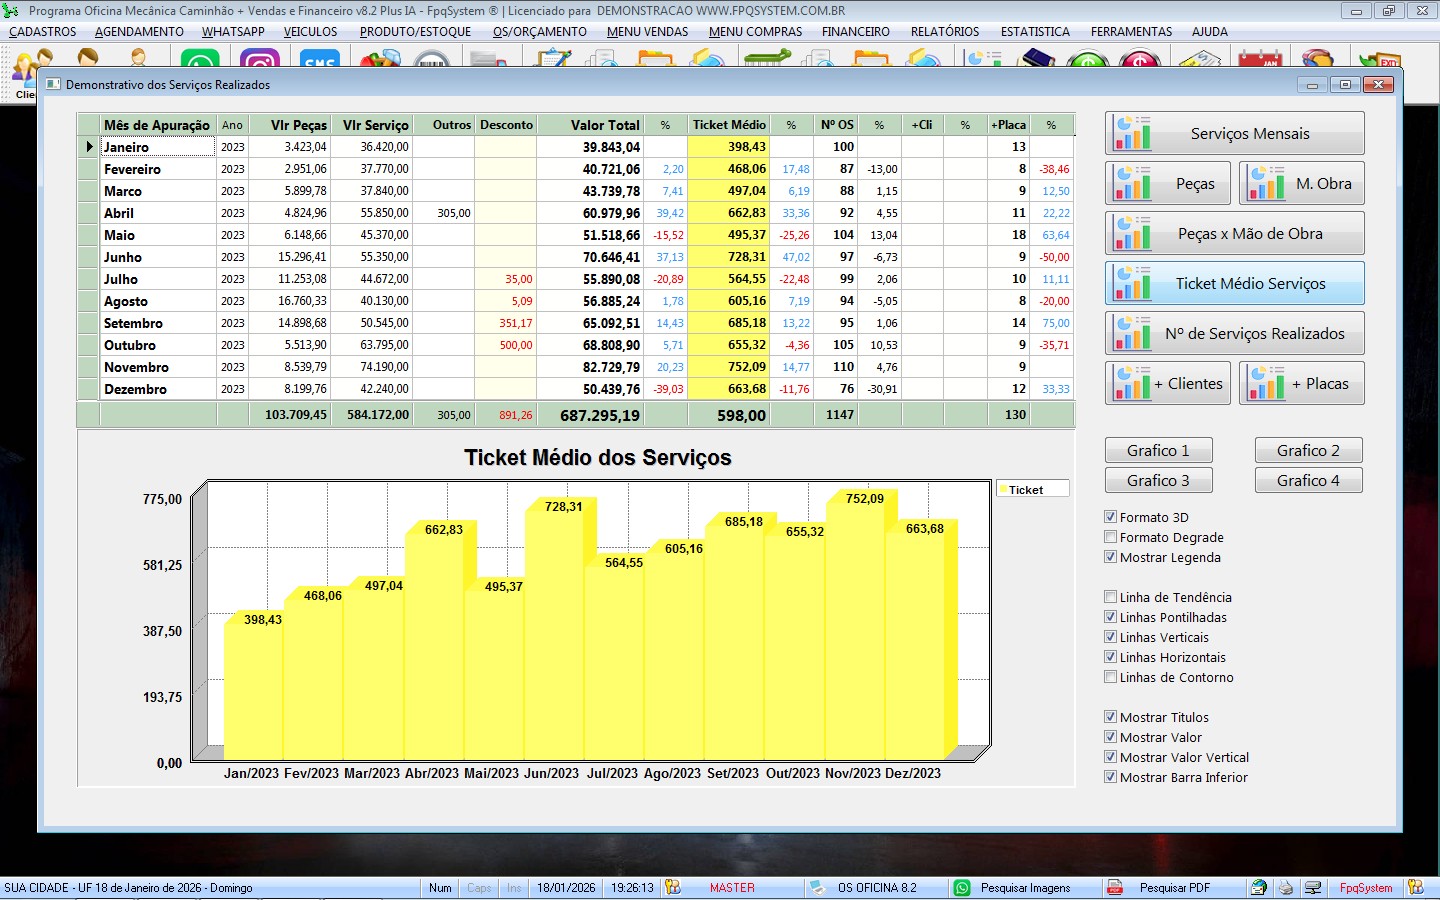Enable the Formato Degrade option
The image size is (1440, 900).
1110,537
